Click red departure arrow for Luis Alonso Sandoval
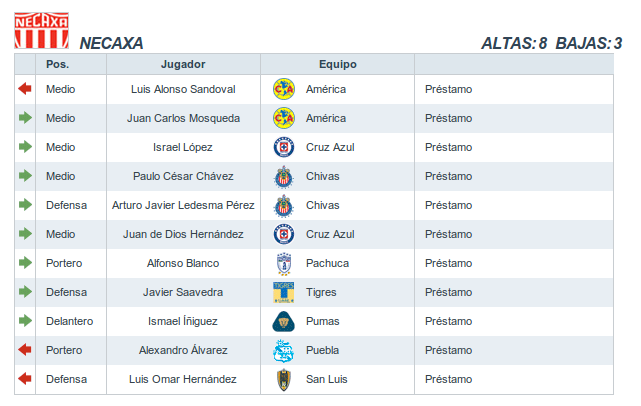Image resolution: width=641 pixels, height=406 pixels. click(x=25, y=89)
